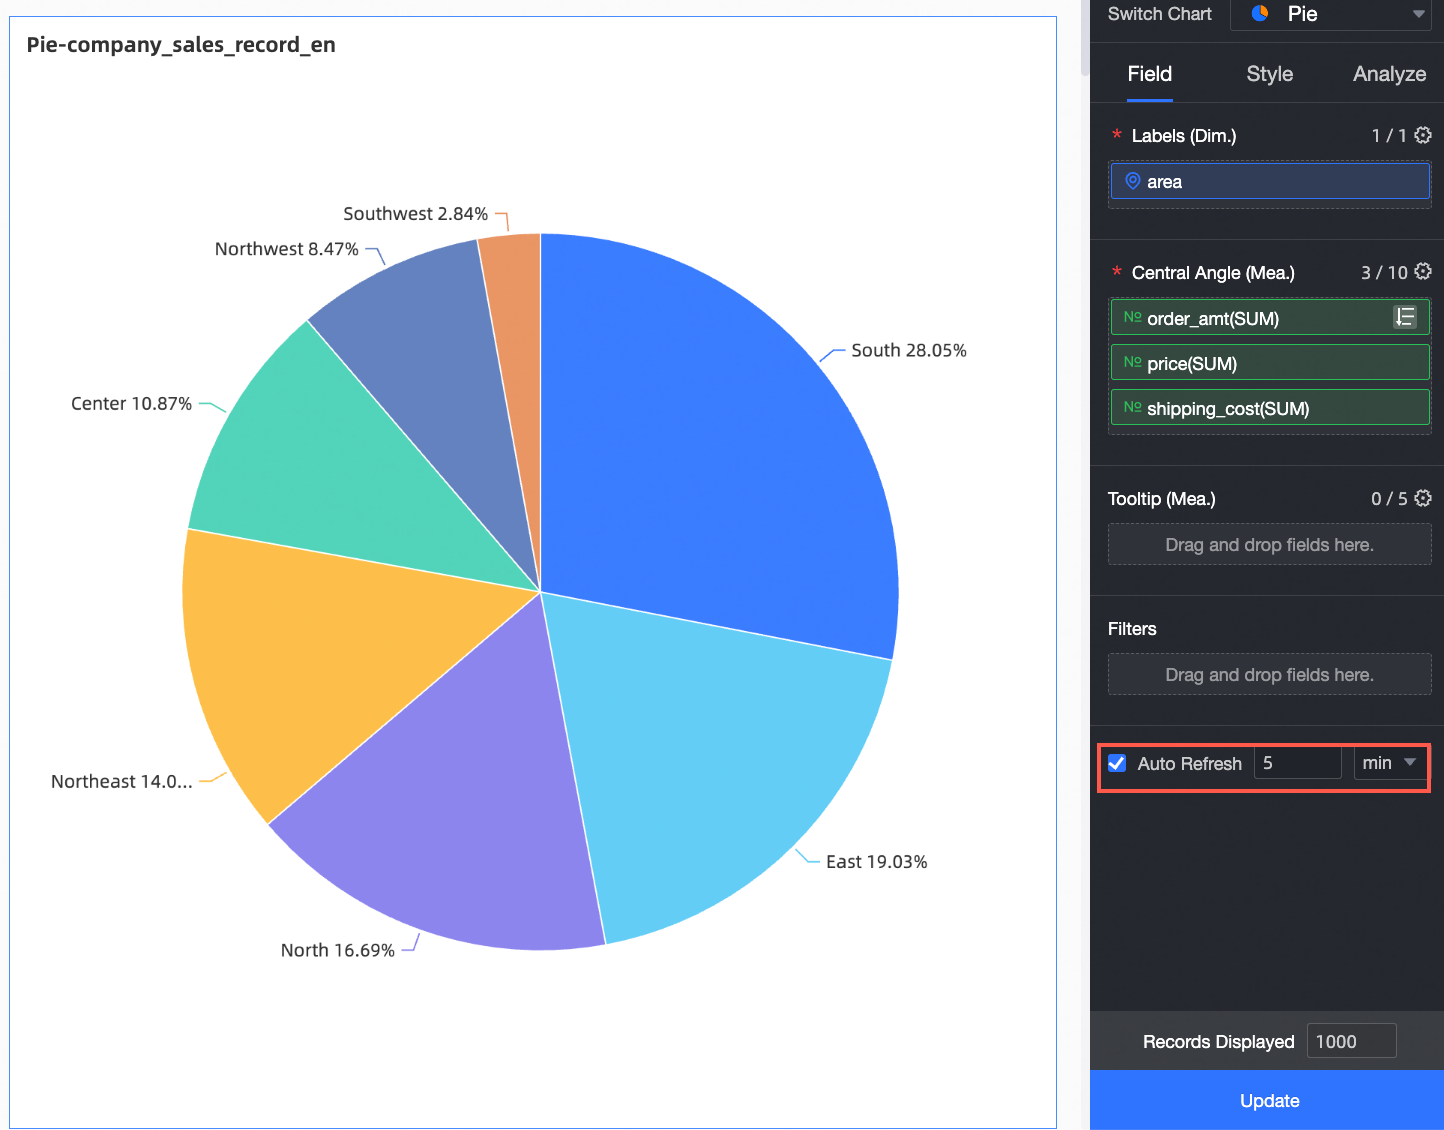Click the gear icon next to Central Angle

point(1423,271)
